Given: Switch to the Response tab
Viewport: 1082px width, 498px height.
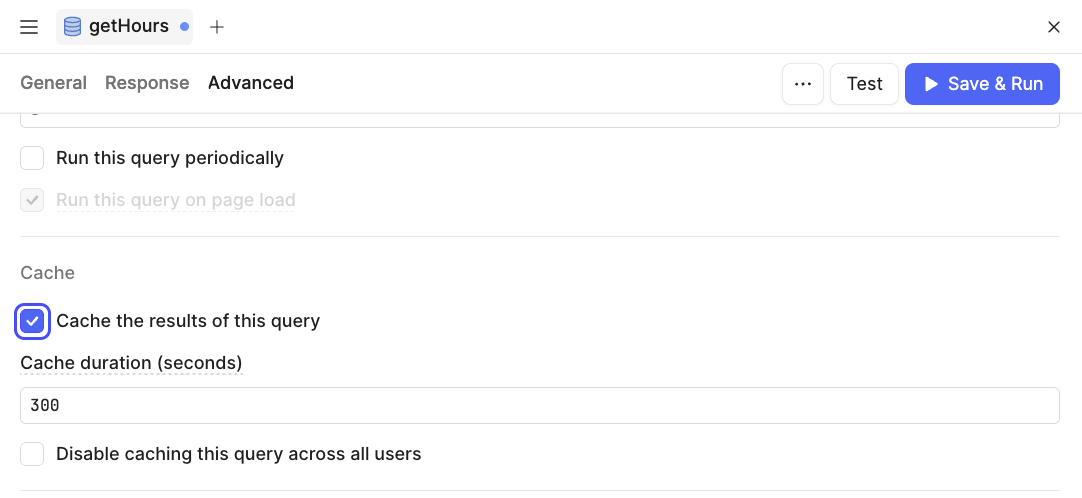Looking at the screenshot, I should tap(147, 83).
